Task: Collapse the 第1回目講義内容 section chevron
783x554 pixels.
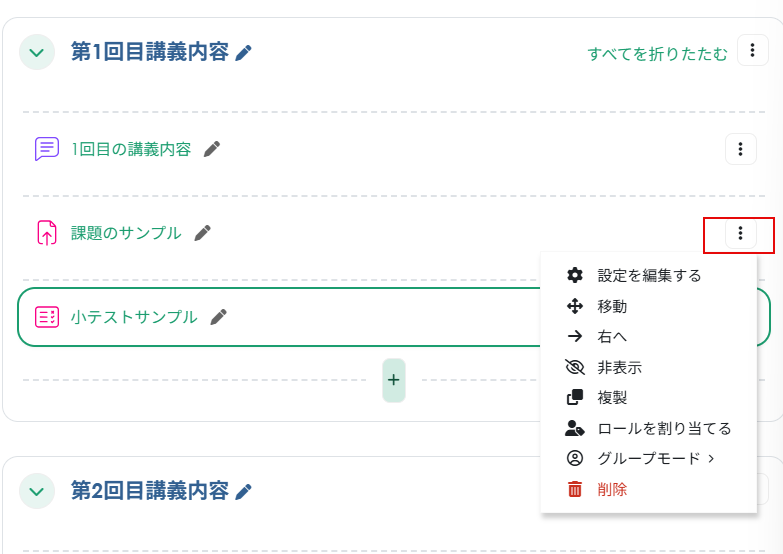Action: pyautogui.click(x=37, y=52)
